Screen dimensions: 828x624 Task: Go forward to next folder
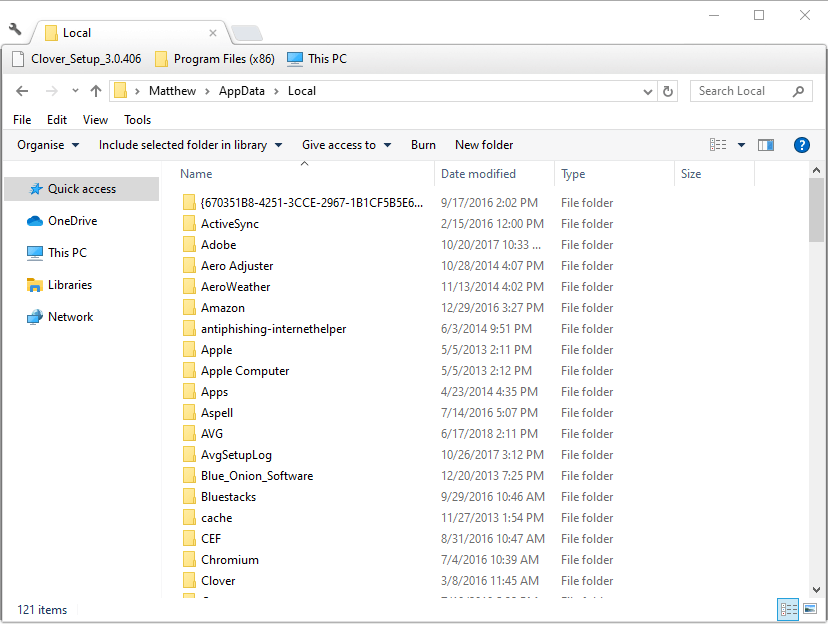tap(51, 91)
